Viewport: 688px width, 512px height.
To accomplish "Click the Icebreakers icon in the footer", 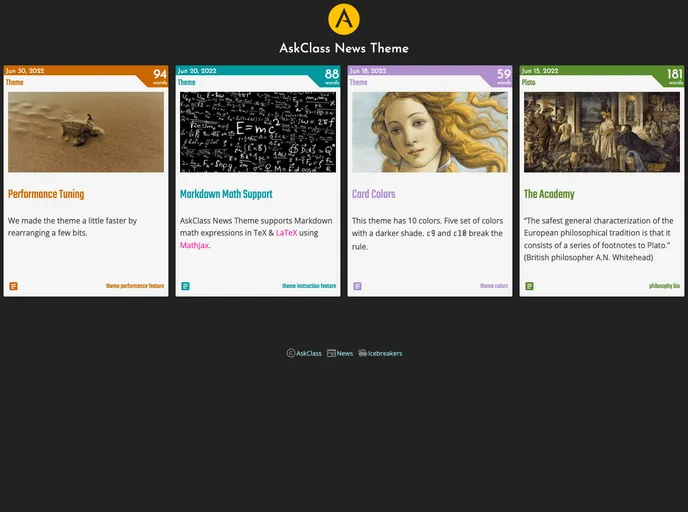I will tap(363, 353).
